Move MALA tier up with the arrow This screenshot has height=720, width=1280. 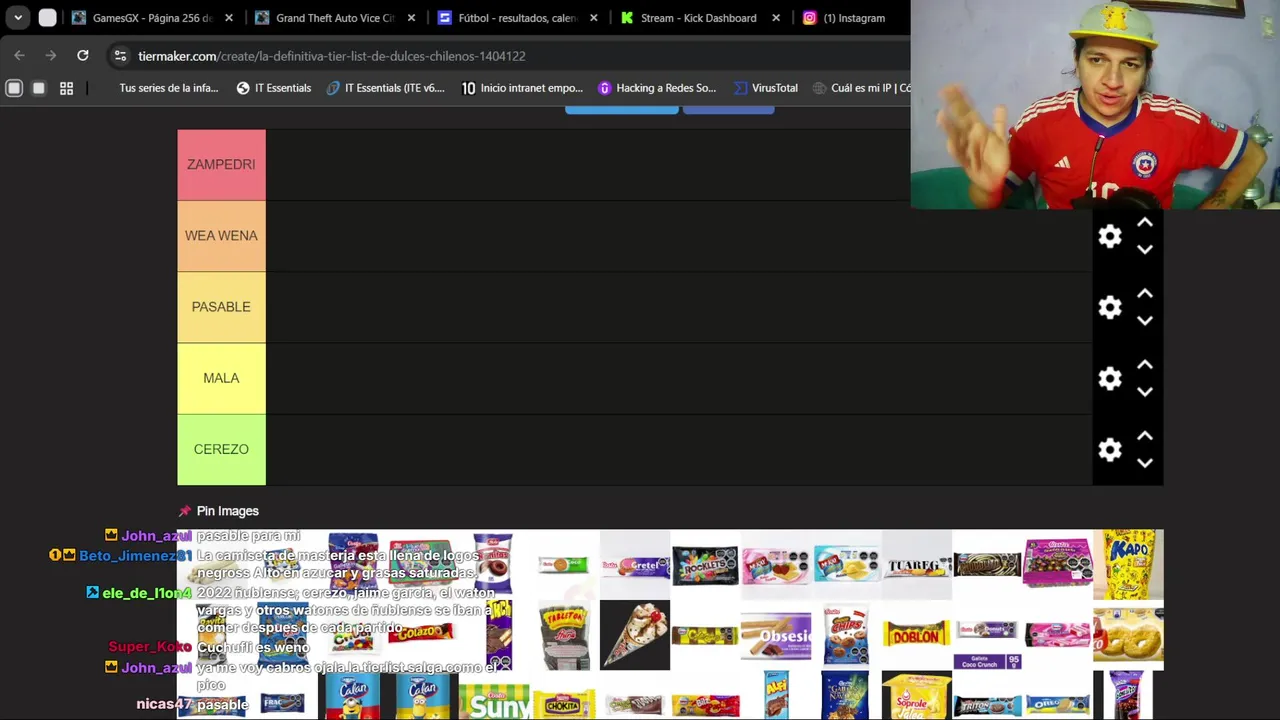(x=1145, y=365)
